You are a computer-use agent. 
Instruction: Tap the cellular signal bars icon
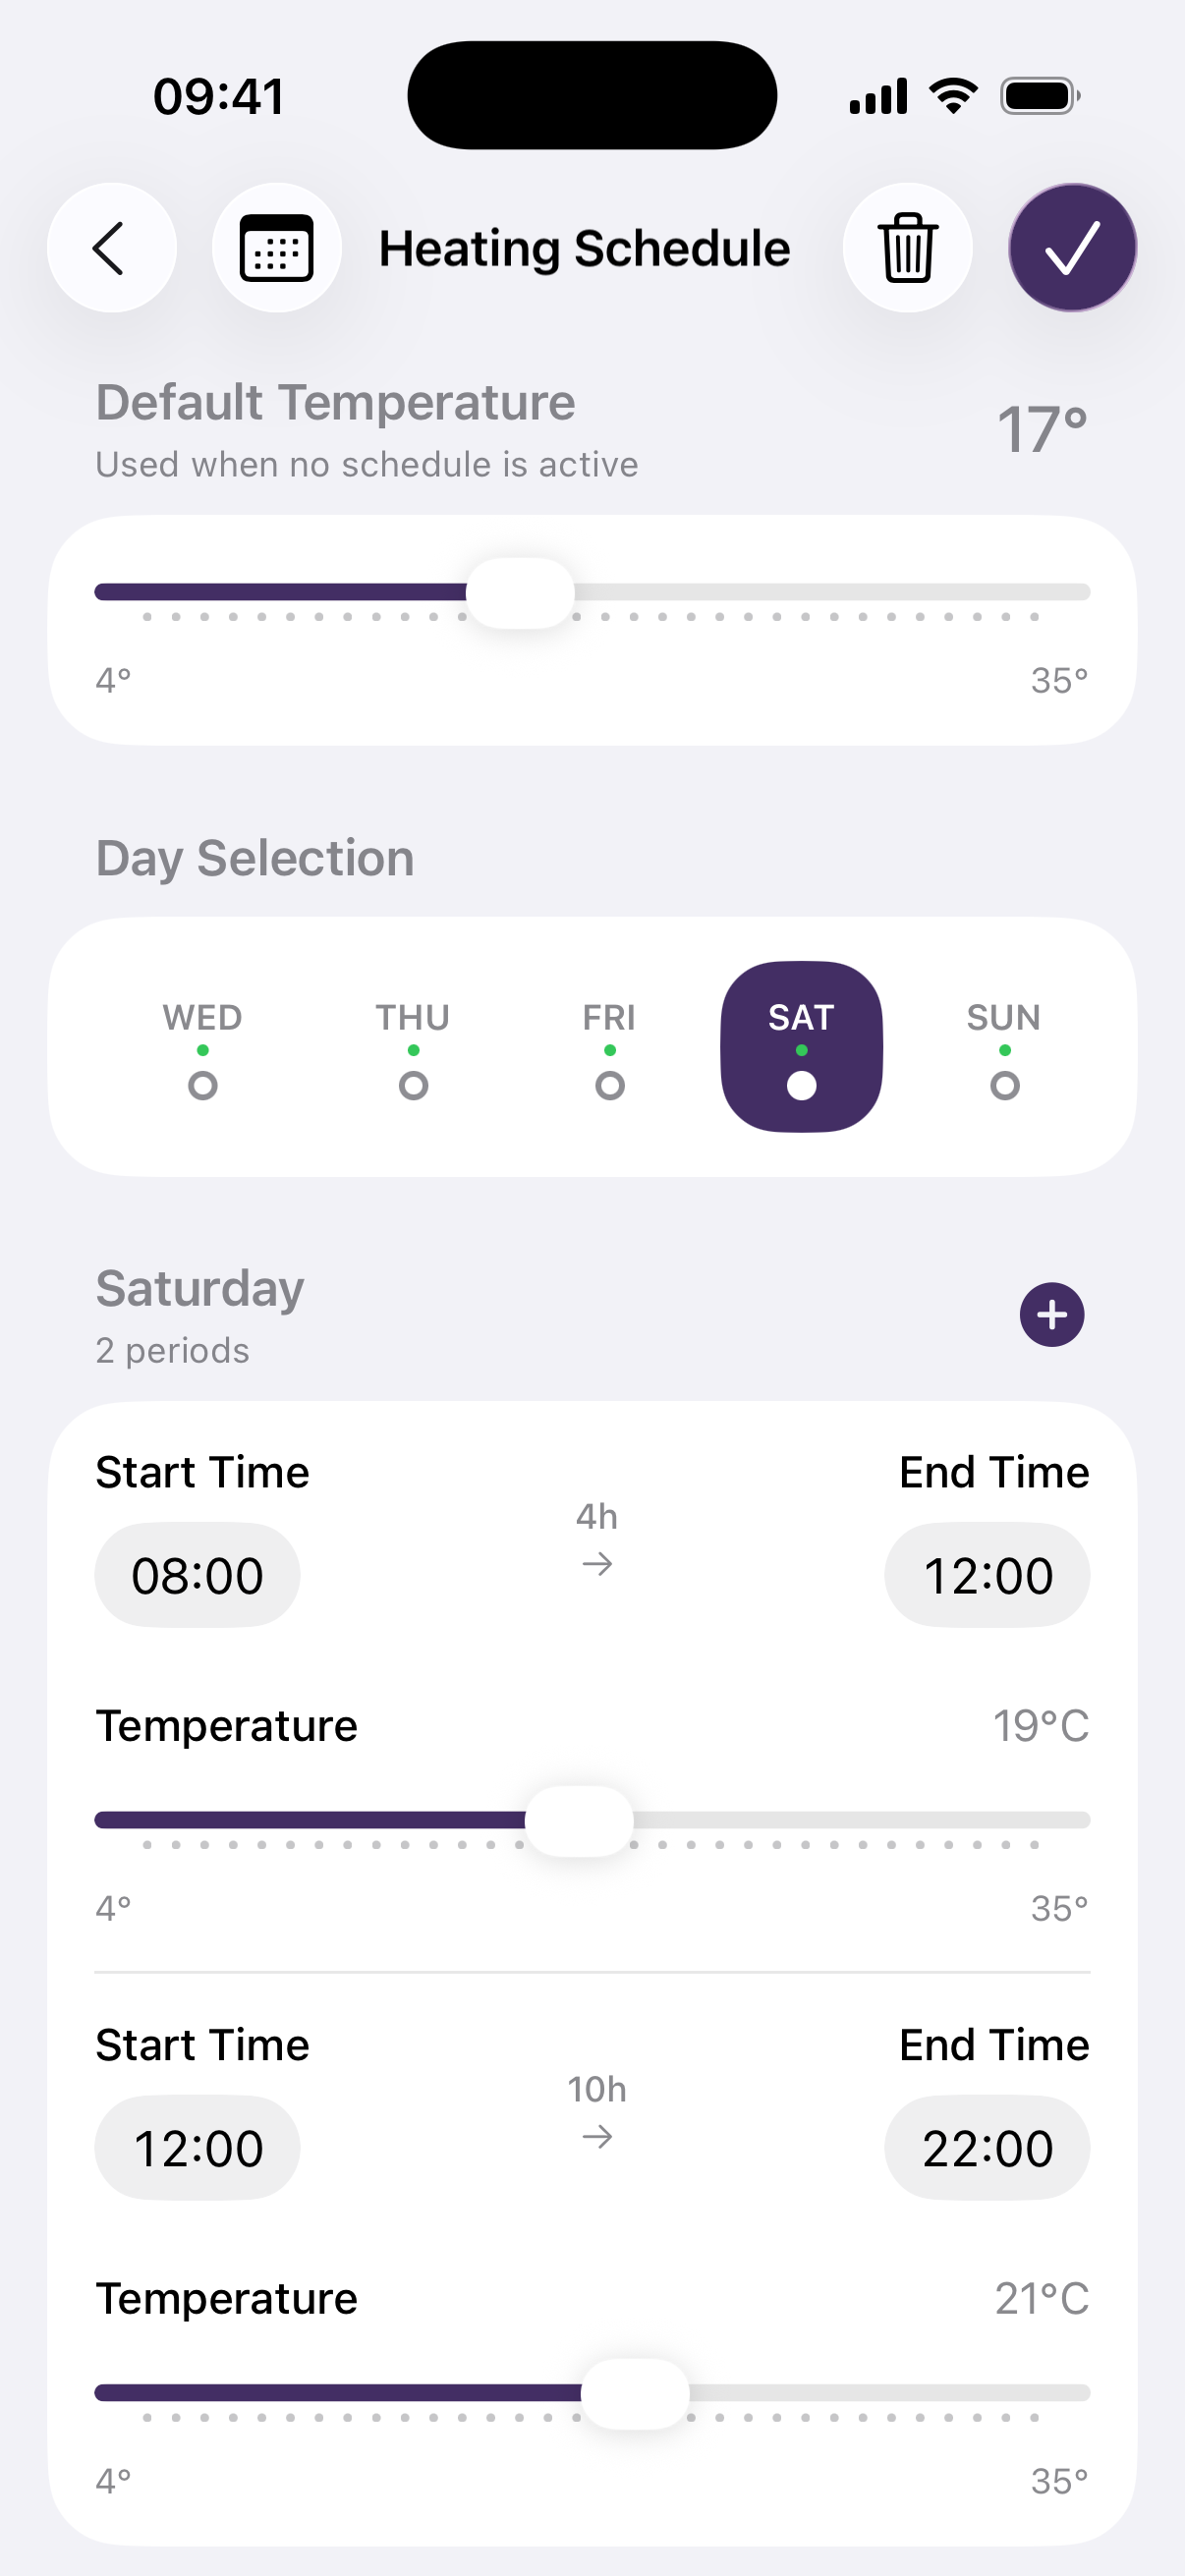tap(878, 96)
